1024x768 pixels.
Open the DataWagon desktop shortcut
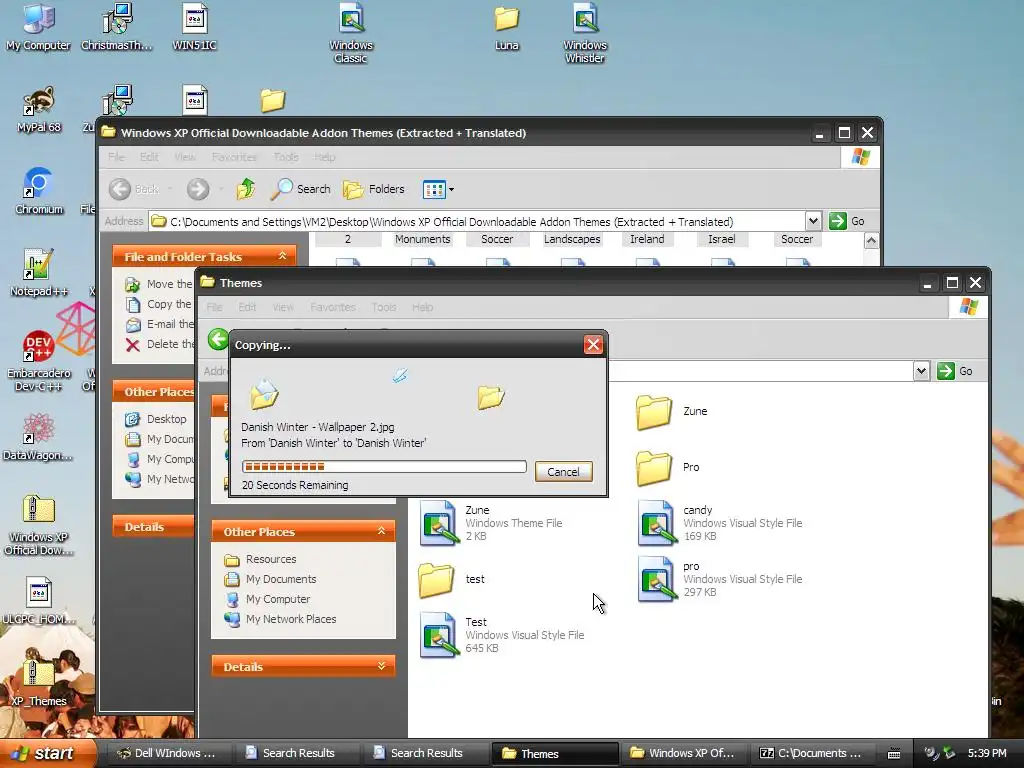[x=39, y=437]
